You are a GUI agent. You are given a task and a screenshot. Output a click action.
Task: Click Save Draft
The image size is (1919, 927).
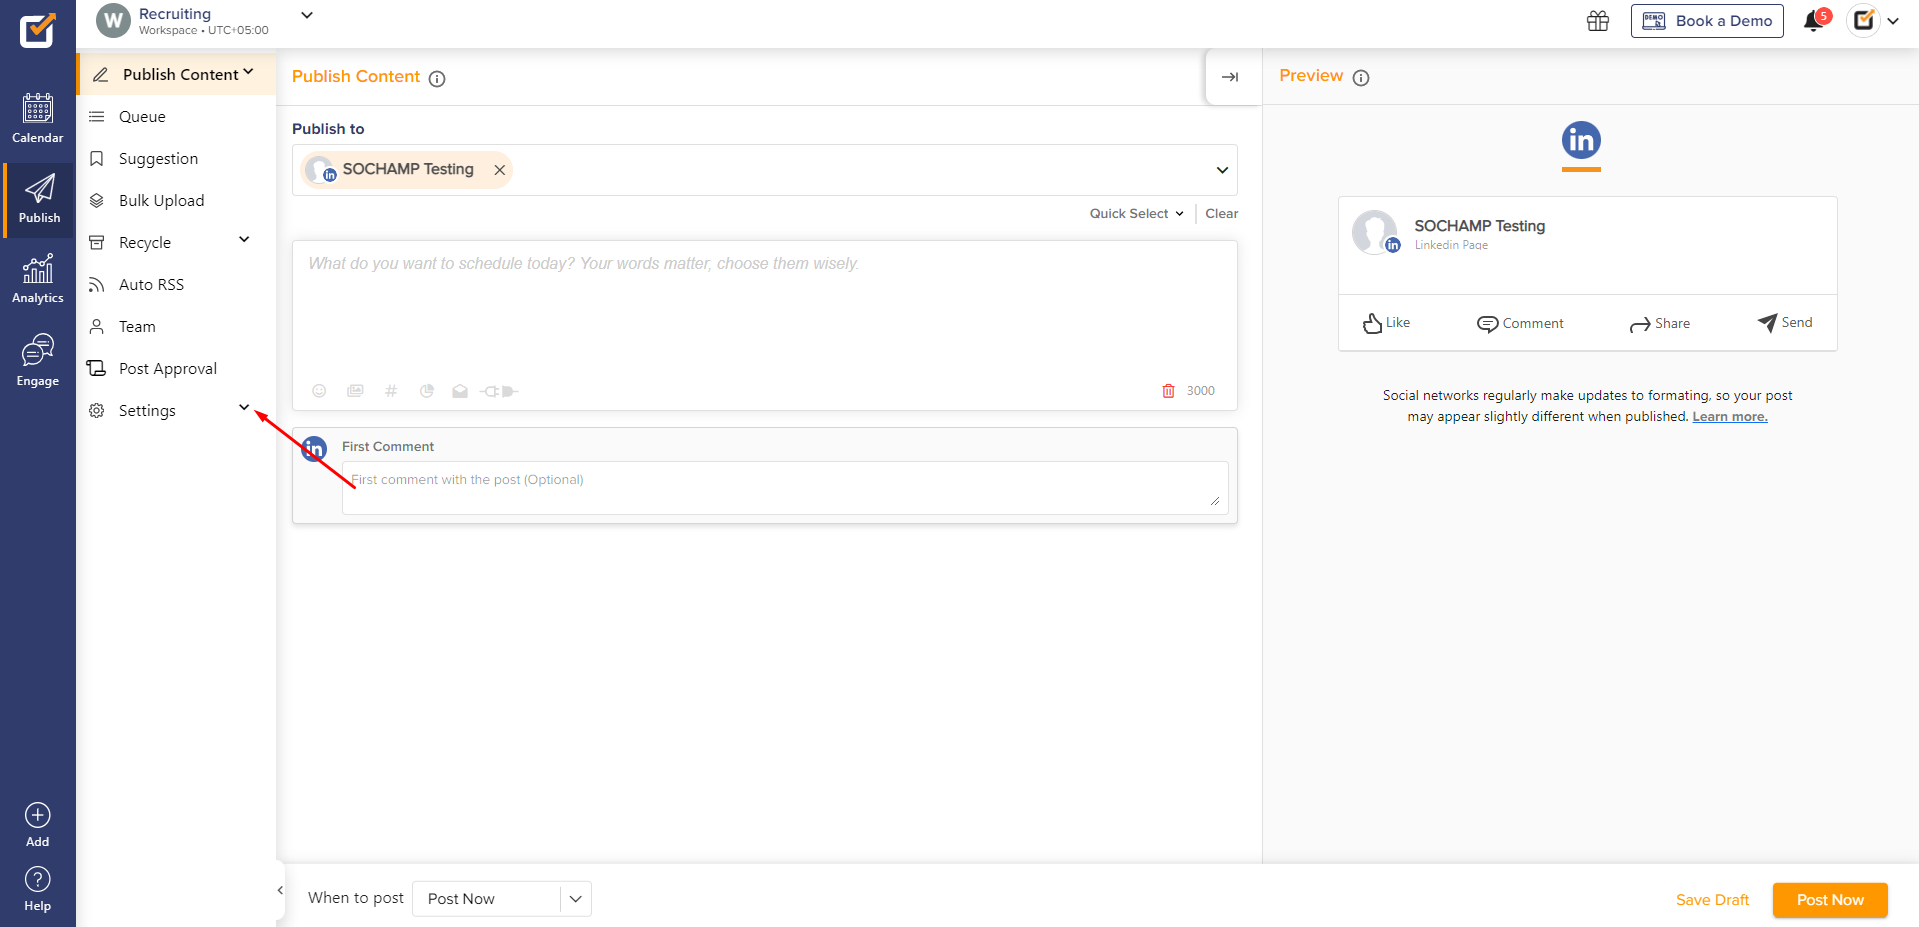pos(1712,900)
